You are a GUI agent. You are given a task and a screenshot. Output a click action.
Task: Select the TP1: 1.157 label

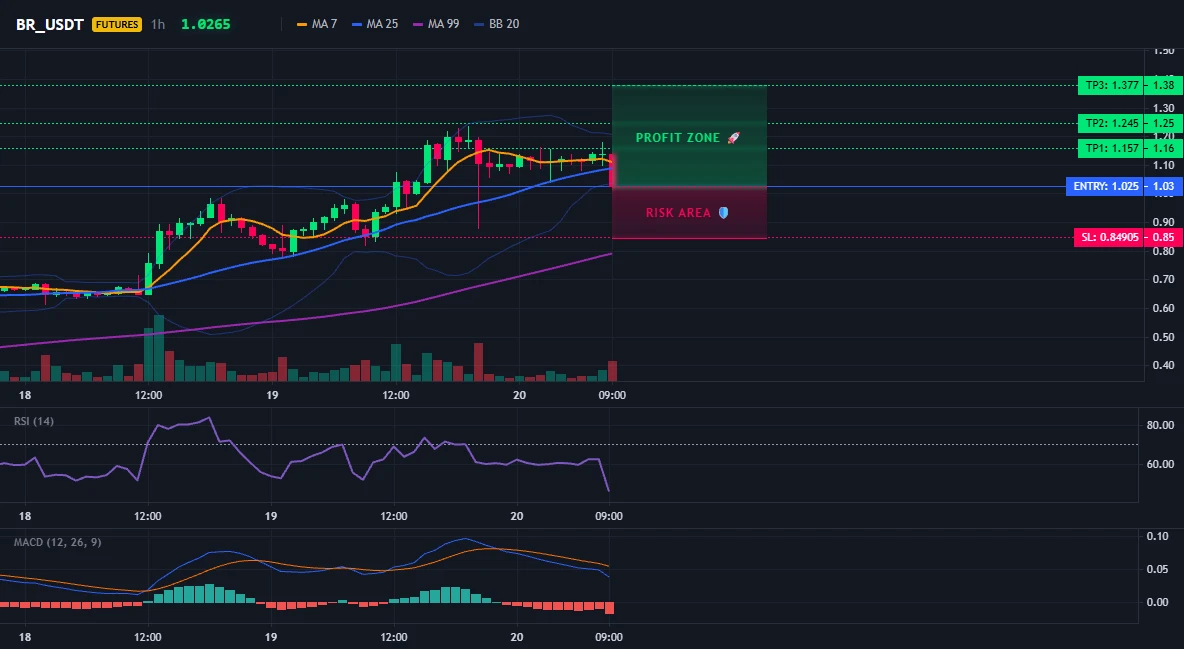click(x=1111, y=148)
